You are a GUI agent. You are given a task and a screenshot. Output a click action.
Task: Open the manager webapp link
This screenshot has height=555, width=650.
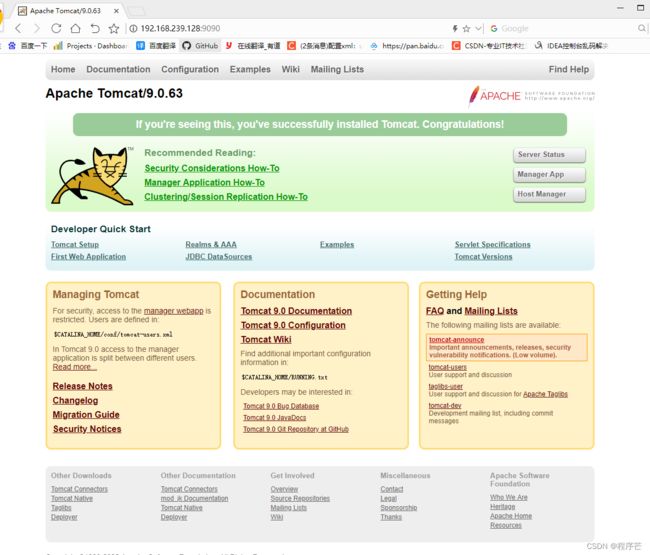173,311
